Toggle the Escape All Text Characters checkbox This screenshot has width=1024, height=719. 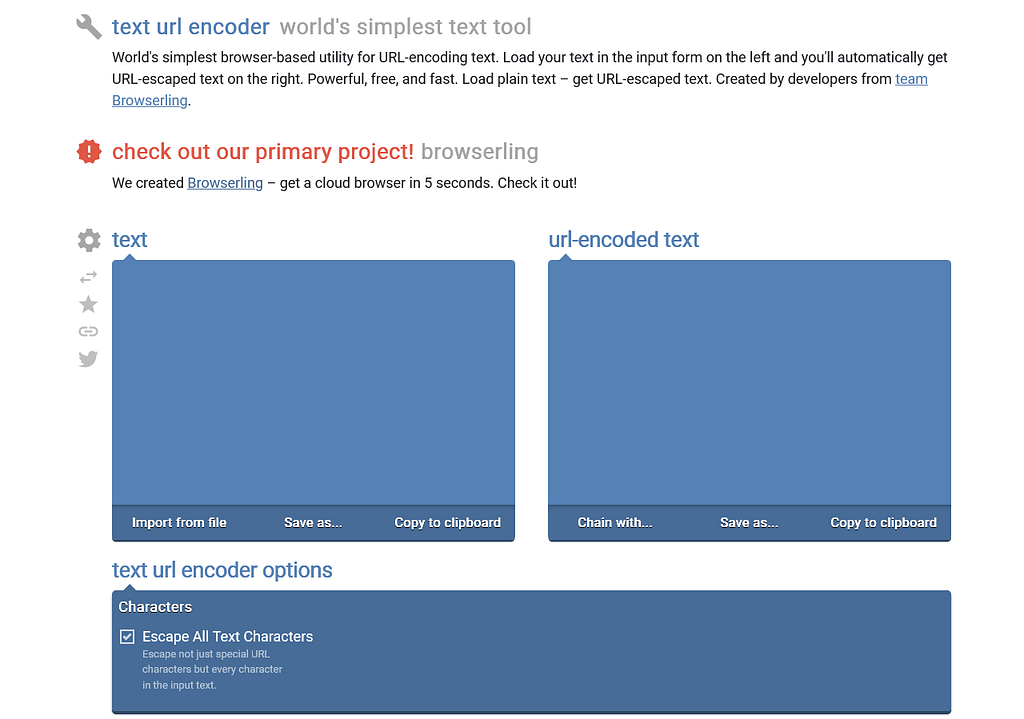(127, 637)
